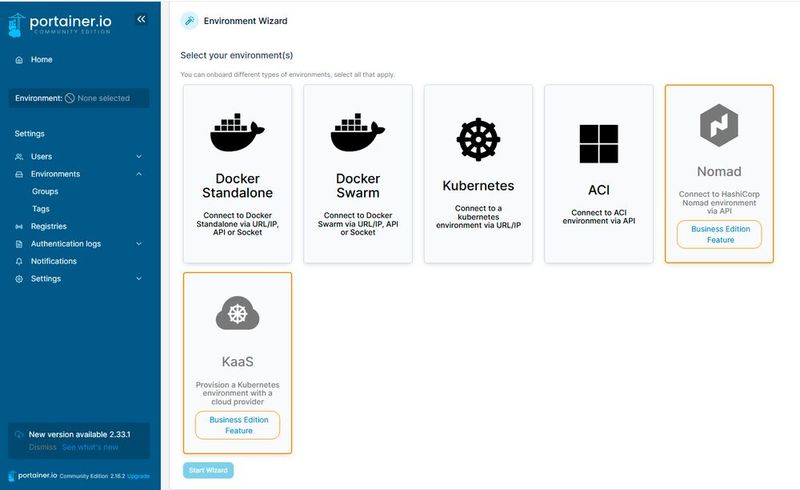The width and height of the screenshot is (800, 490).
Task: Click the Upgrade link in the footer
Action: click(x=138, y=476)
